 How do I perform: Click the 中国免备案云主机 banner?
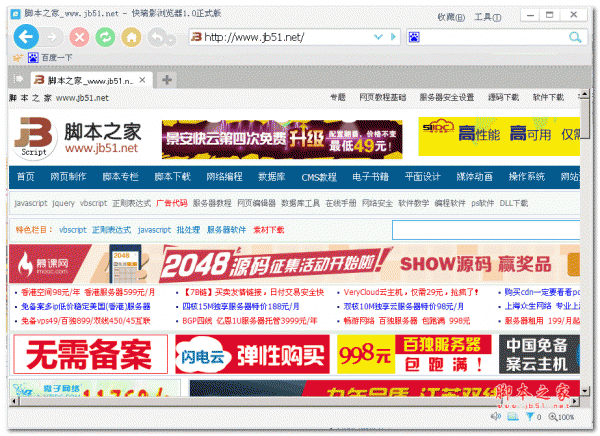[x=540, y=354]
